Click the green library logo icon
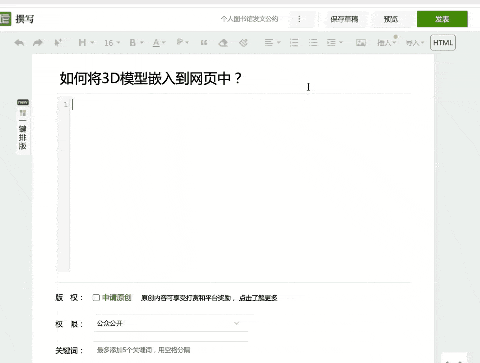Image resolution: width=480 pixels, height=363 pixels. click(5, 19)
